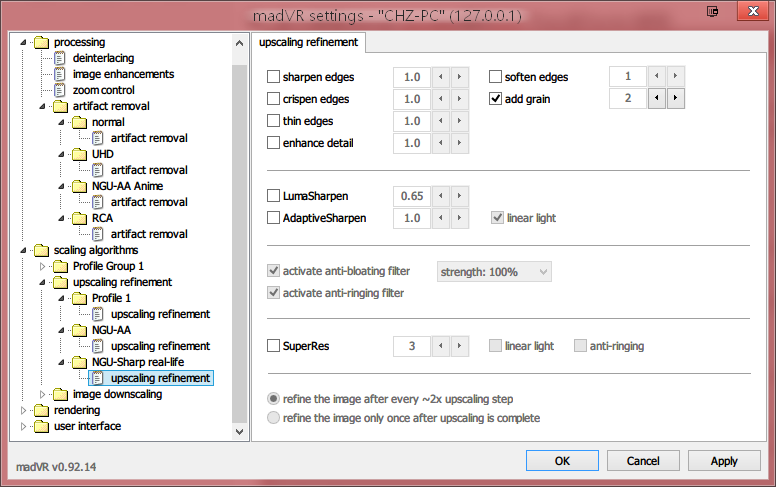
Task: Open artifact removal page under normal
Action: 149,138
